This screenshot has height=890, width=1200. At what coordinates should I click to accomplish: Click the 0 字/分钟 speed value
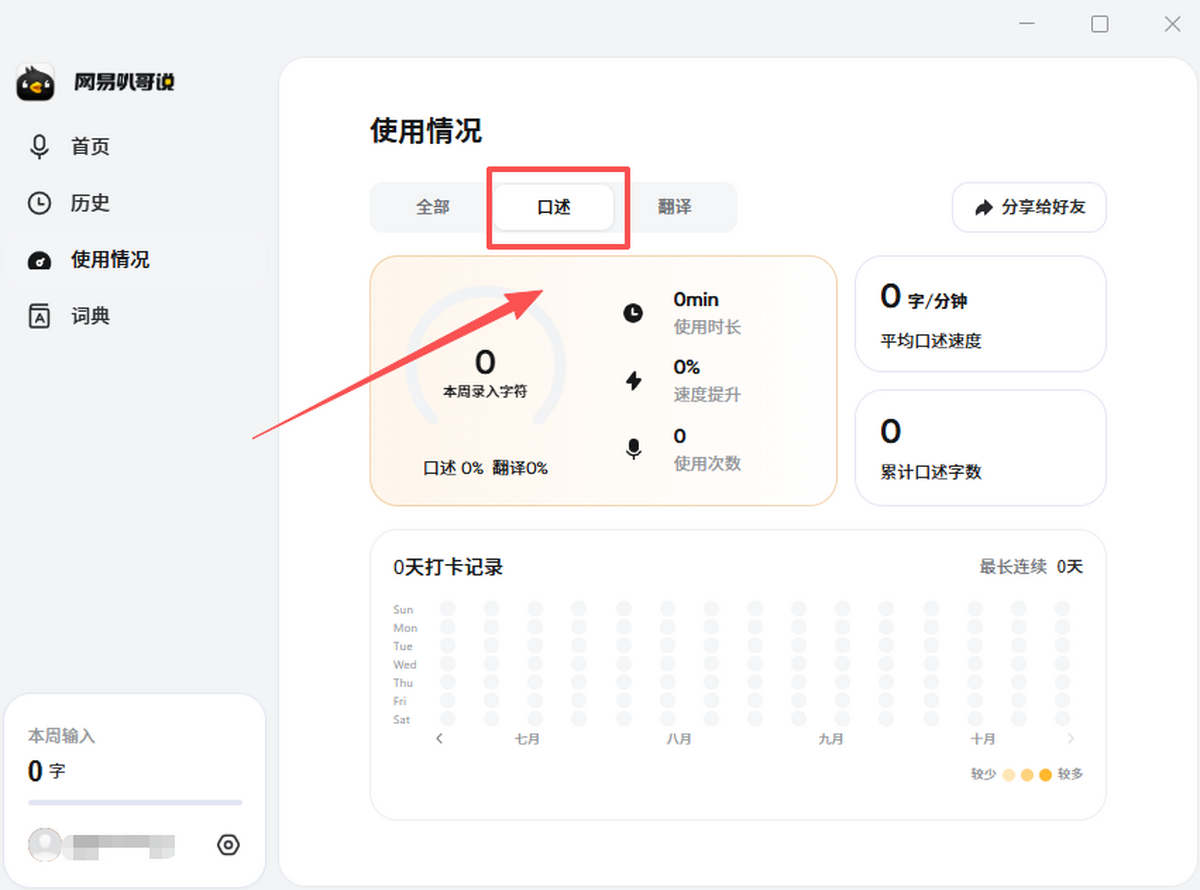[924, 297]
